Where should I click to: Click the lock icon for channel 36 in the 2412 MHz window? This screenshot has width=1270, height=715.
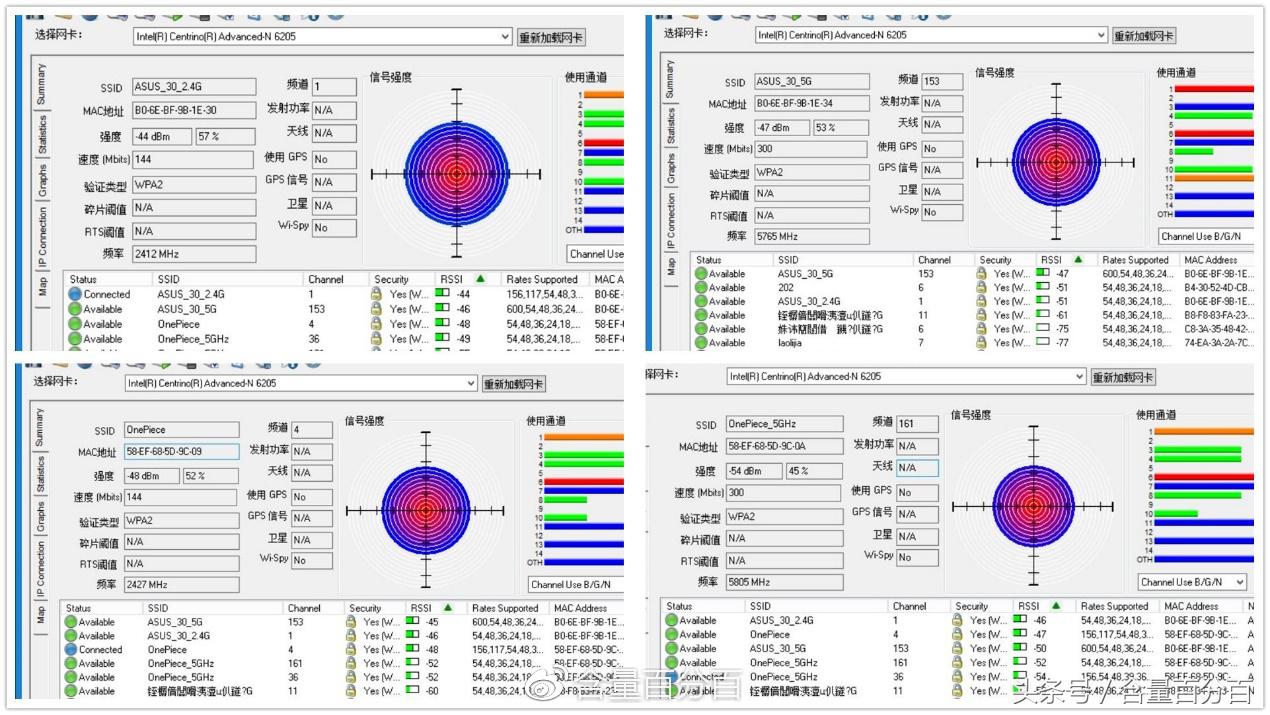[x=376, y=339]
